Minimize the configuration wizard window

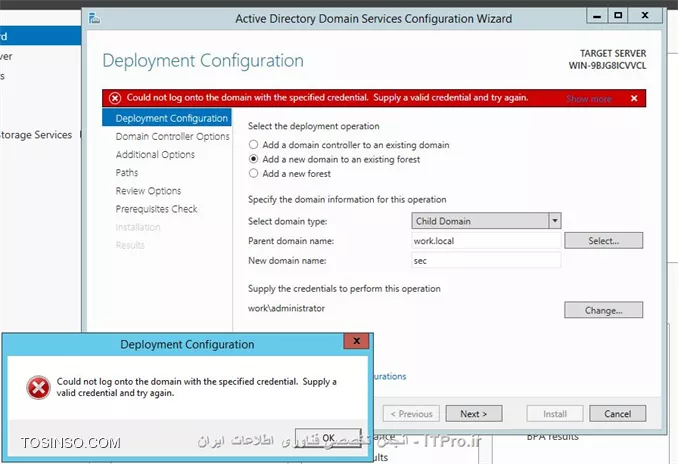click(597, 16)
